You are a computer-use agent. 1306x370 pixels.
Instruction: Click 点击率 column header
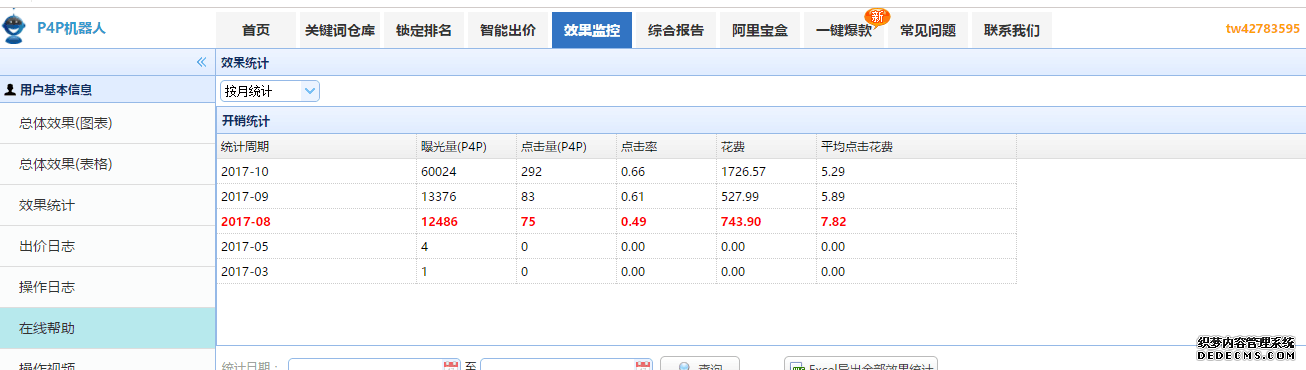[667, 146]
